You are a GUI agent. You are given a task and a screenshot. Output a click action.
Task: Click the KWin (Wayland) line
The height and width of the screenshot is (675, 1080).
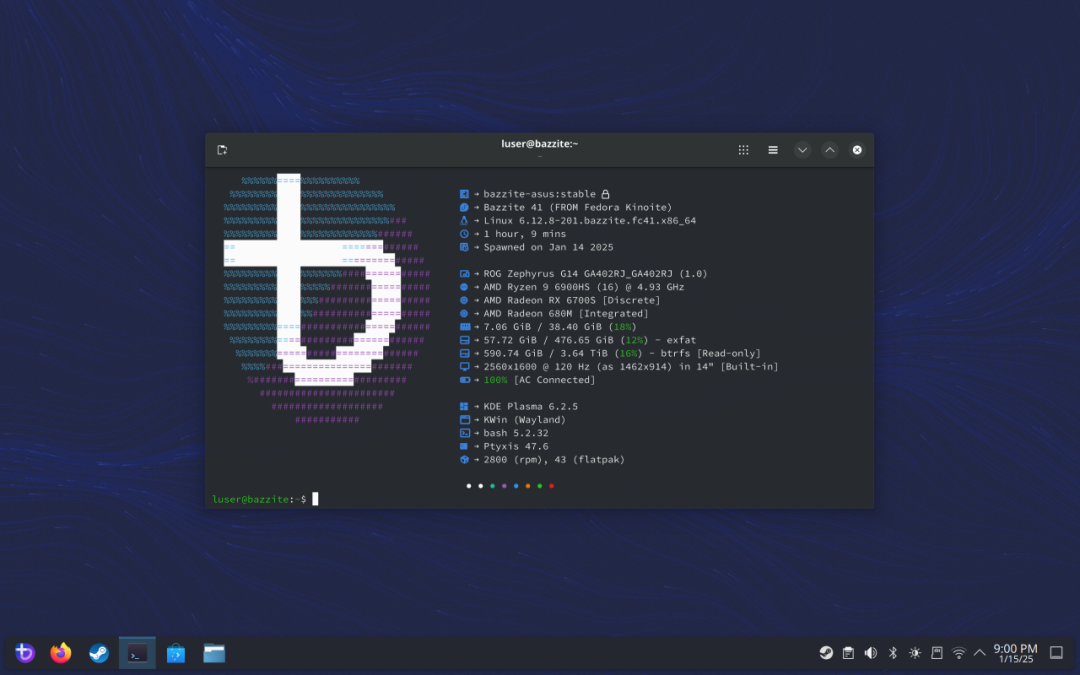(512, 419)
